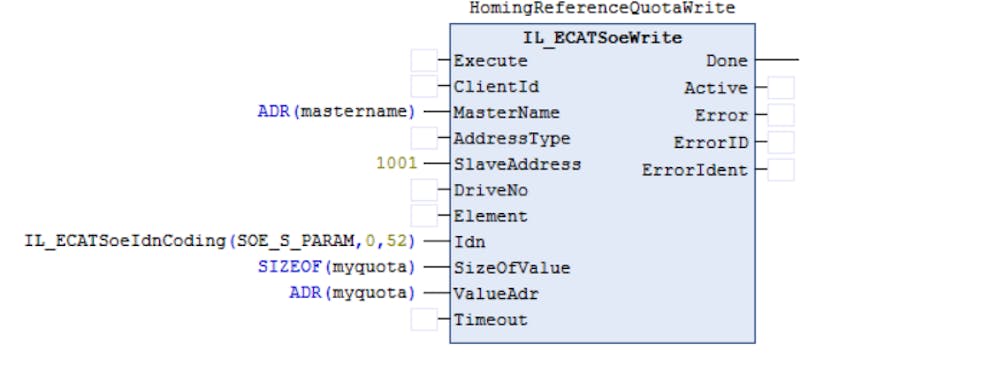Click the IL_ECATSoeWrite block title
This screenshot has width=999, height=367.
(x=603, y=38)
